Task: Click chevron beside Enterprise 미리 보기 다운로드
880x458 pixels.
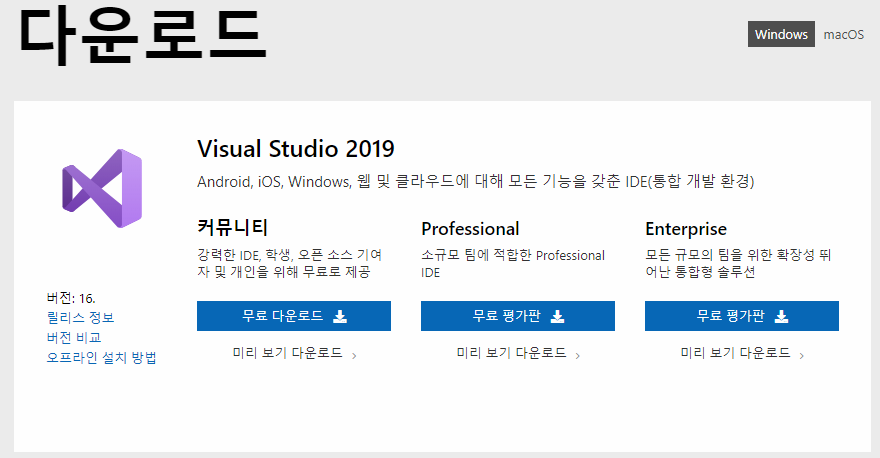Action: pyautogui.click(x=802, y=355)
